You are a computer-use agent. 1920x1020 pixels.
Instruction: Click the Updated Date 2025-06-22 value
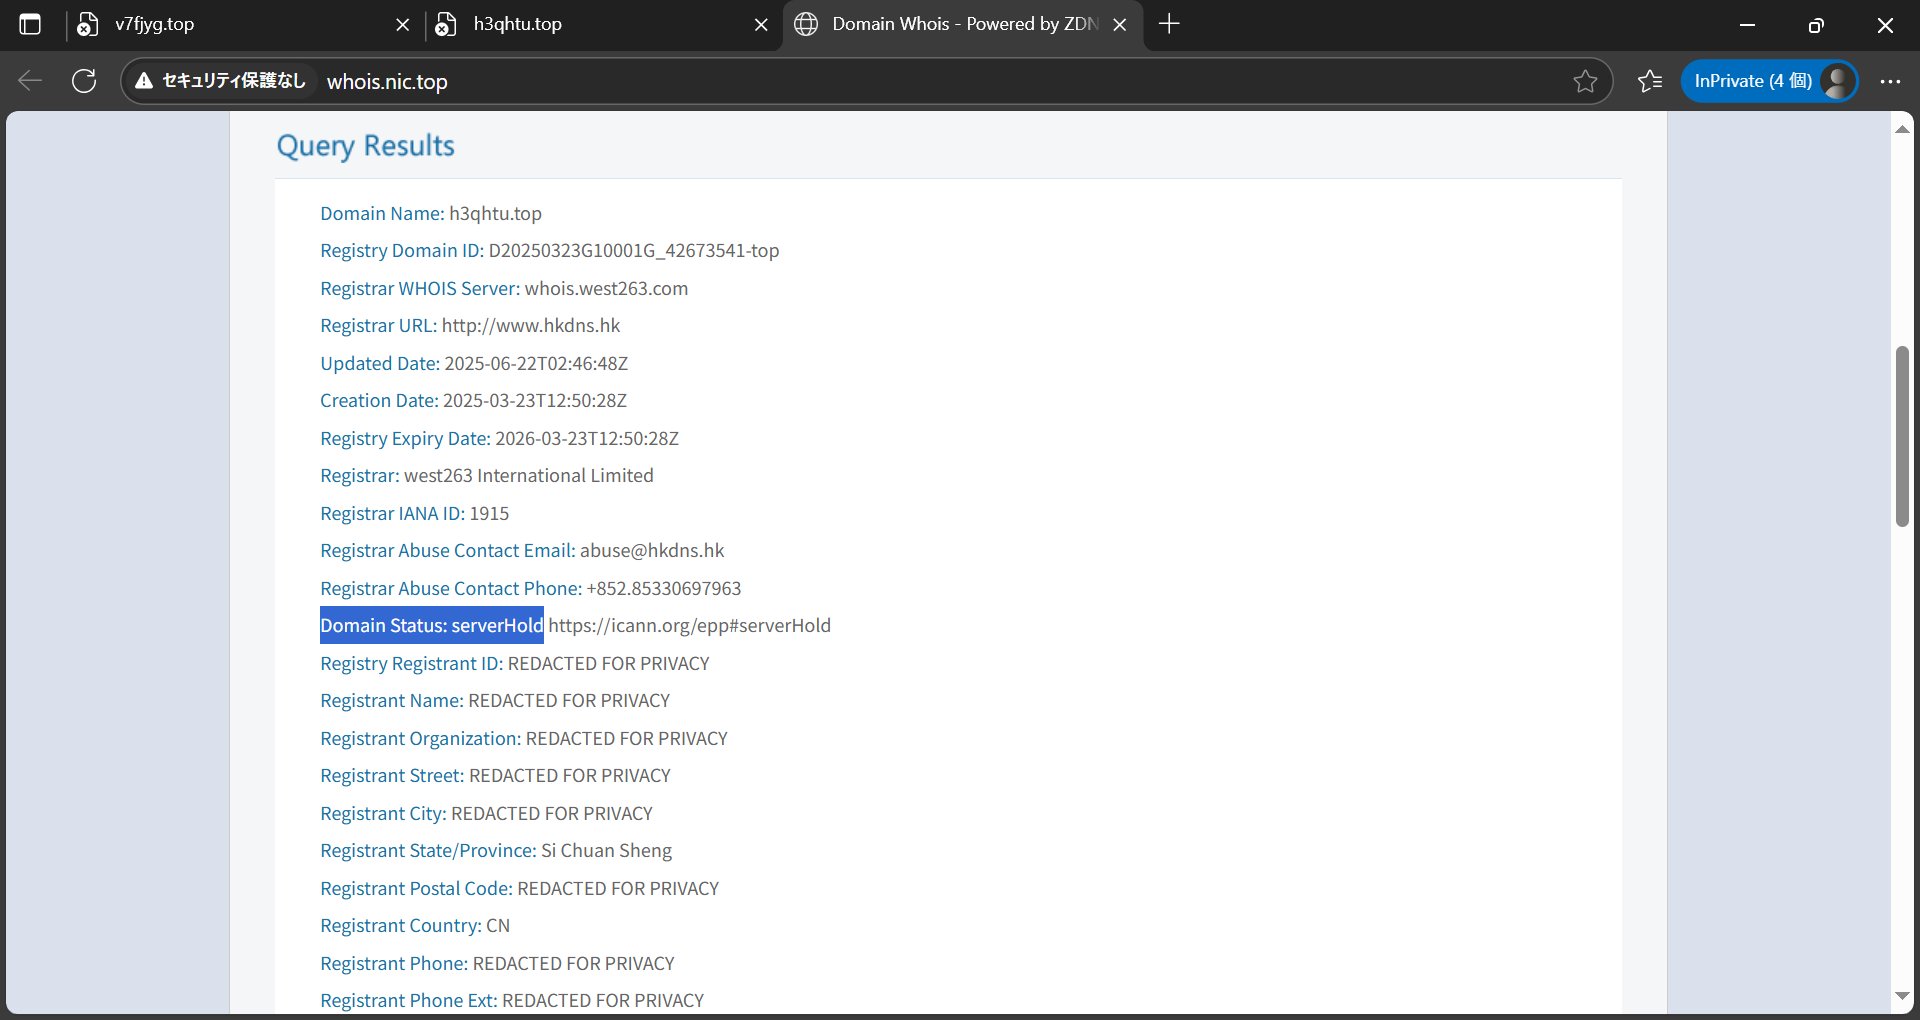pos(536,363)
